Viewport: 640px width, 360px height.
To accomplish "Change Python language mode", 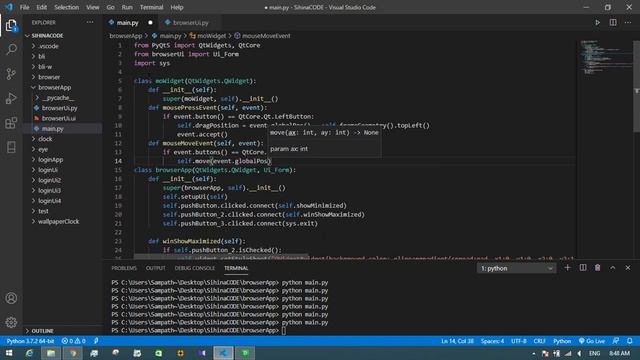I will pos(562,341).
